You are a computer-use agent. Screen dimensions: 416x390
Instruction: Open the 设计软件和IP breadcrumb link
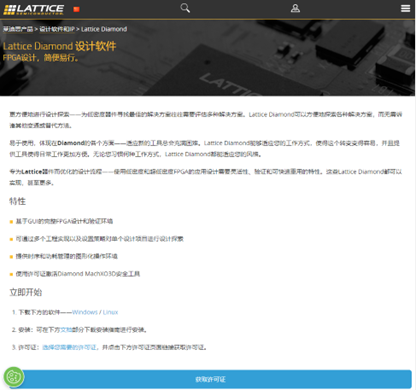coord(57,29)
